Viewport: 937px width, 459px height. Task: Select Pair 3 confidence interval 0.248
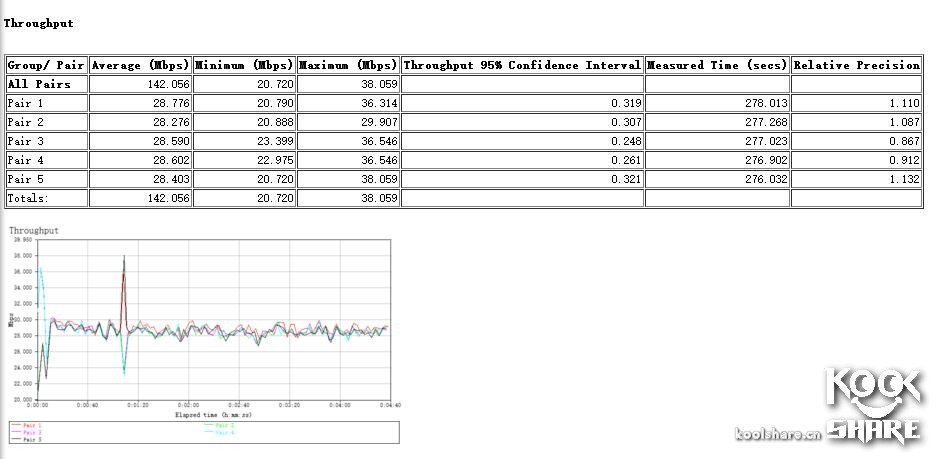point(626,142)
